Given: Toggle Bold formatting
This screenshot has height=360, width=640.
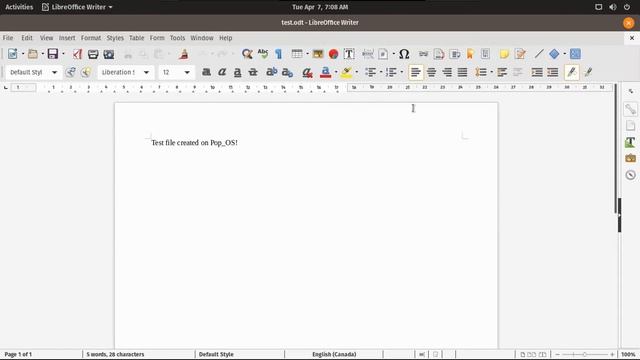Looking at the screenshot, I should (x=206, y=72).
